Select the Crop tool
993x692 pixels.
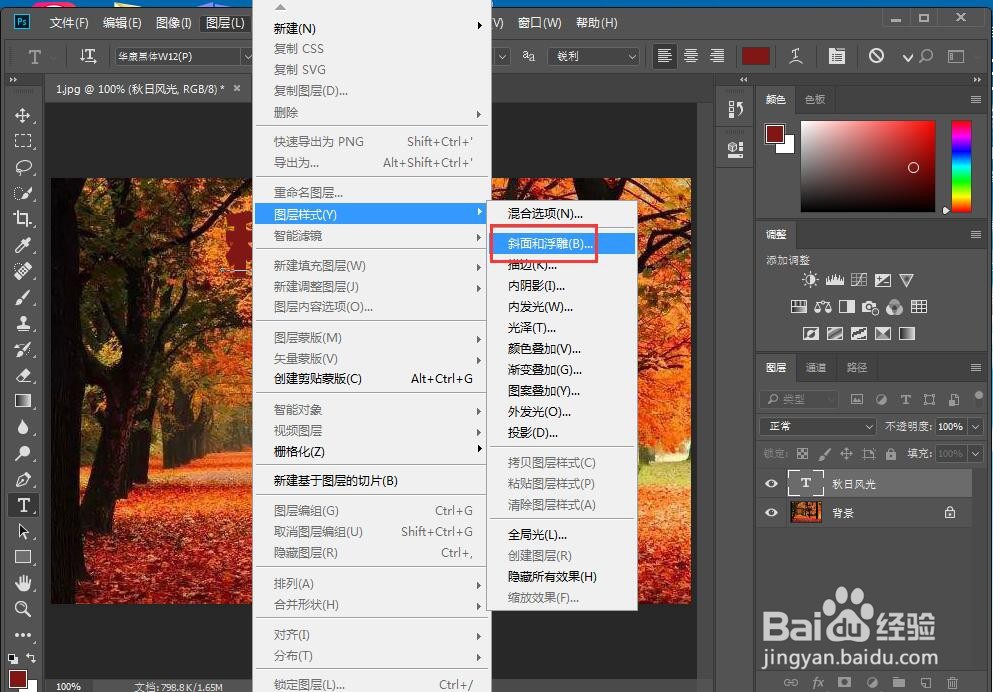pos(23,219)
